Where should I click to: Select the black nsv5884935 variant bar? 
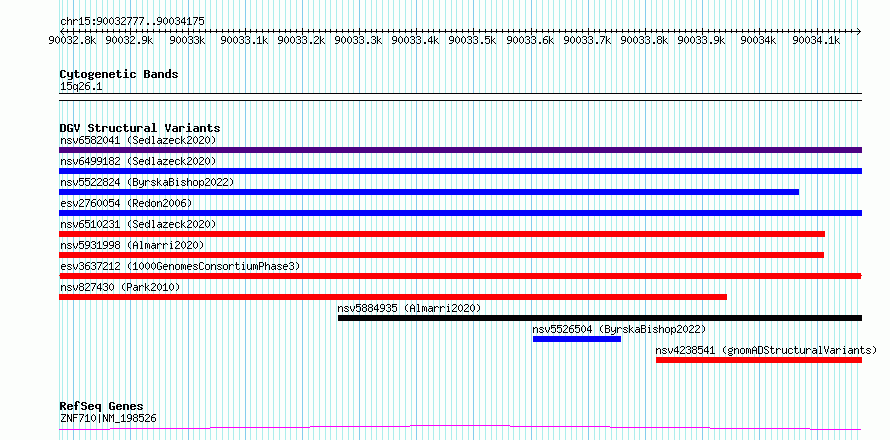point(600,318)
